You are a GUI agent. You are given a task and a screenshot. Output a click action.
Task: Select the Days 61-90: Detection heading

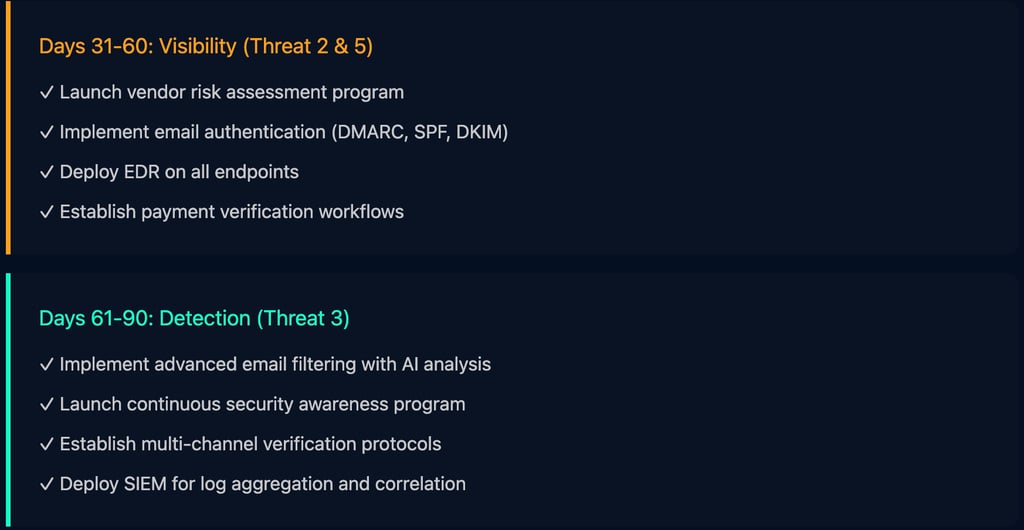pos(194,319)
